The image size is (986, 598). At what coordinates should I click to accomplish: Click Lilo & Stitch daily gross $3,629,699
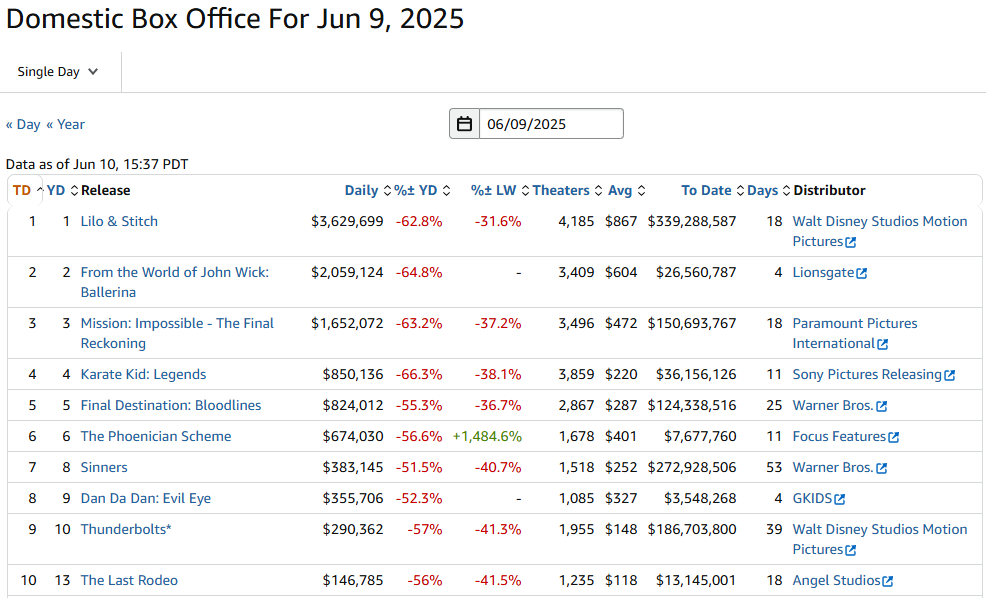(x=347, y=221)
